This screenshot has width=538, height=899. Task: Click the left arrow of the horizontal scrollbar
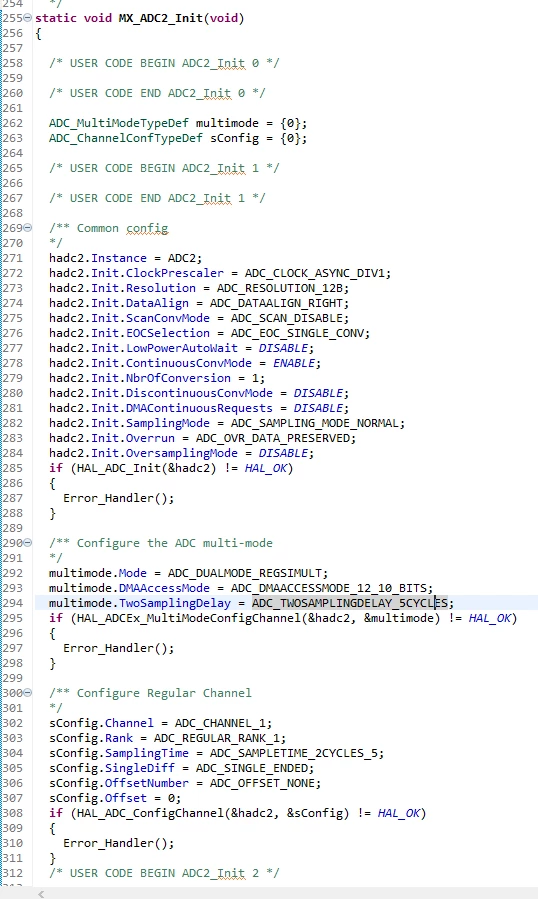[41, 894]
